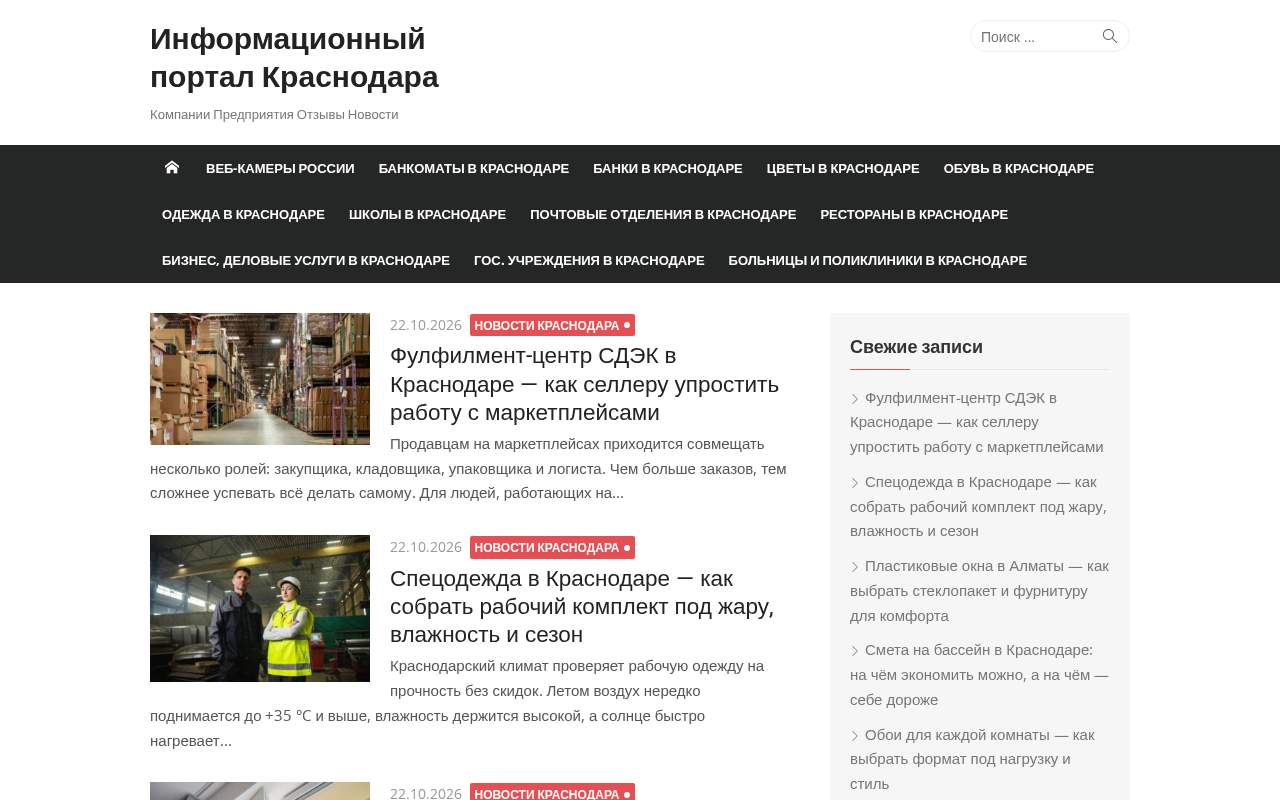Click the 22.10.2026 date on СДЭК article
1280x800 pixels.
tap(426, 325)
